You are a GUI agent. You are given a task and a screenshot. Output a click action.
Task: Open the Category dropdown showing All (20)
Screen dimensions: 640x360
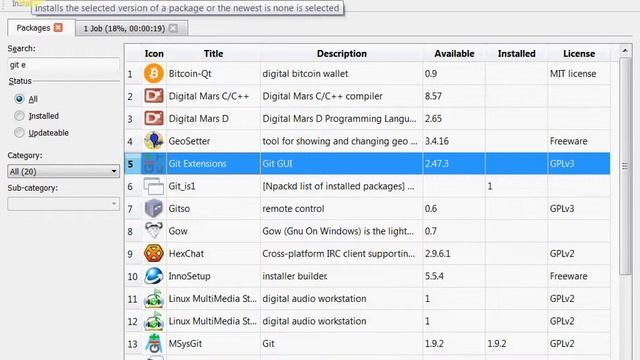pos(63,171)
